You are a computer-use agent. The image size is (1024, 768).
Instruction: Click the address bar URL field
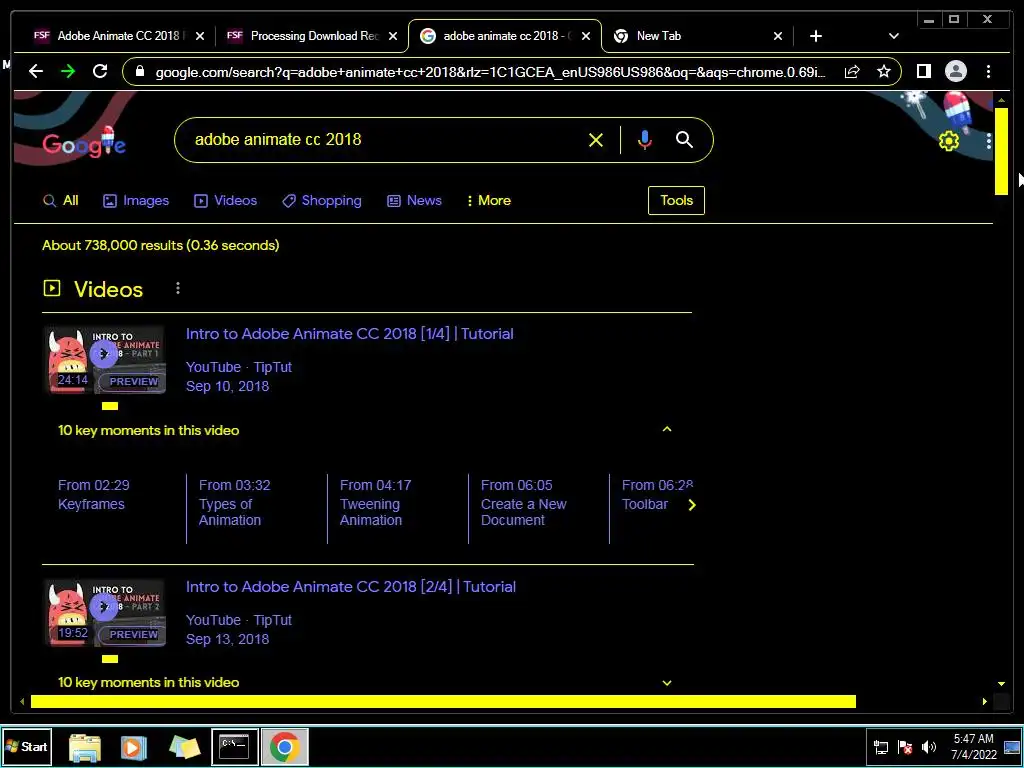point(490,72)
